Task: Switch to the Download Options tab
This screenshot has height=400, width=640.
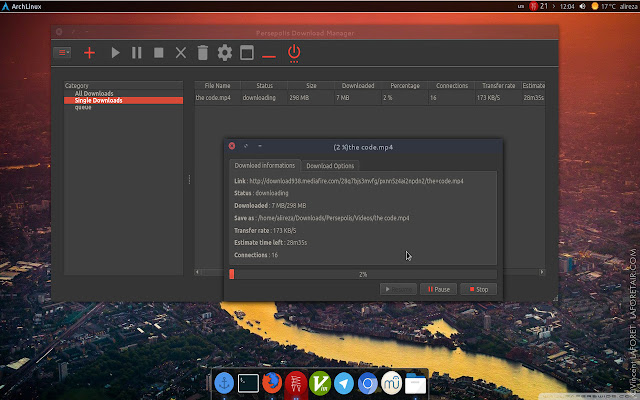Action: [x=331, y=166]
